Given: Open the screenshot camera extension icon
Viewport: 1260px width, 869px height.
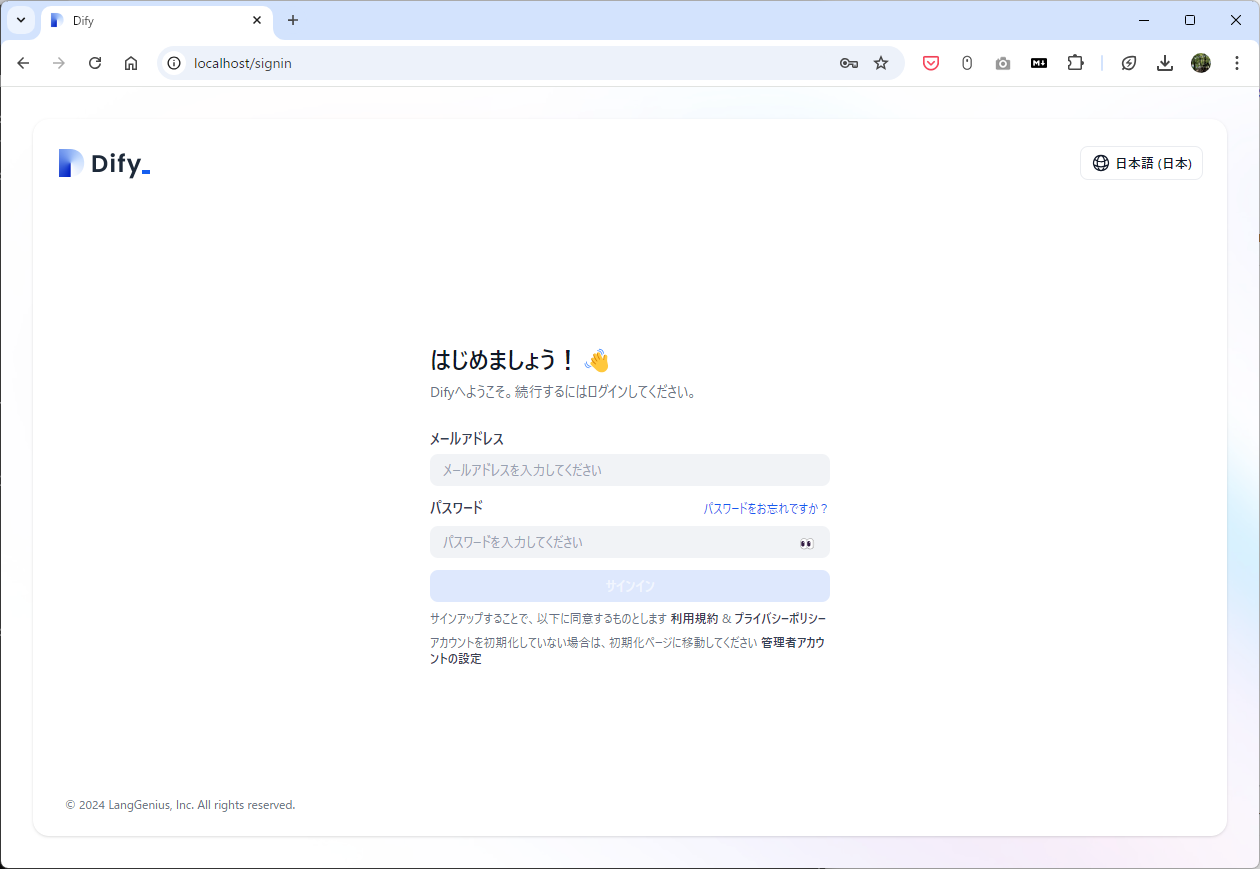Looking at the screenshot, I should pyautogui.click(x=1002, y=62).
